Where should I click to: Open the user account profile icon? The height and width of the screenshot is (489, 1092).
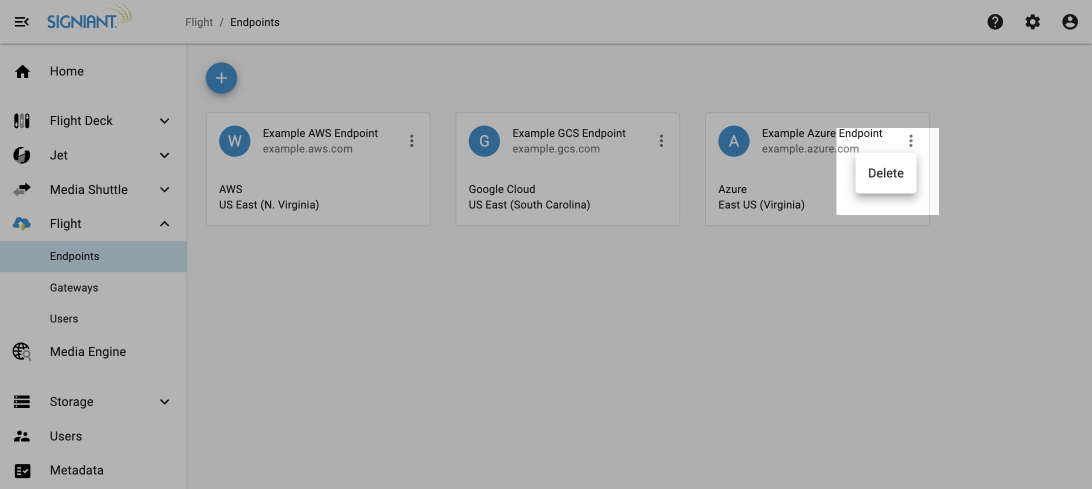coord(1070,22)
